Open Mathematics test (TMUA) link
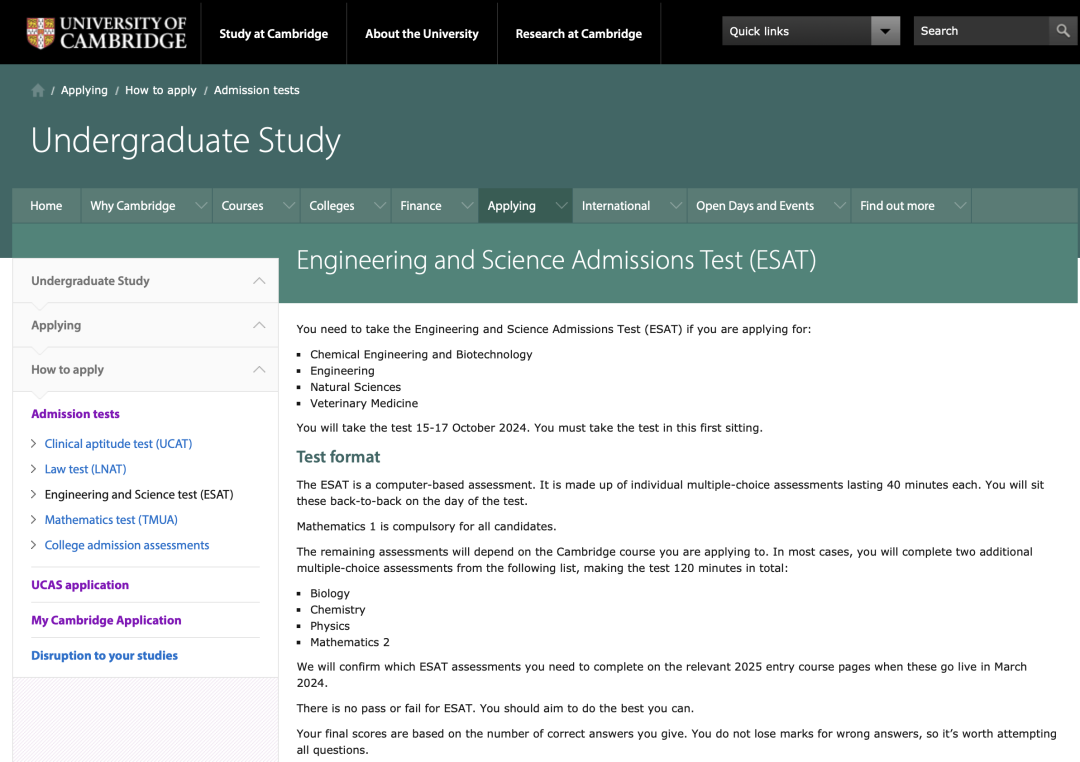This screenshot has height=762, width=1080. [111, 519]
